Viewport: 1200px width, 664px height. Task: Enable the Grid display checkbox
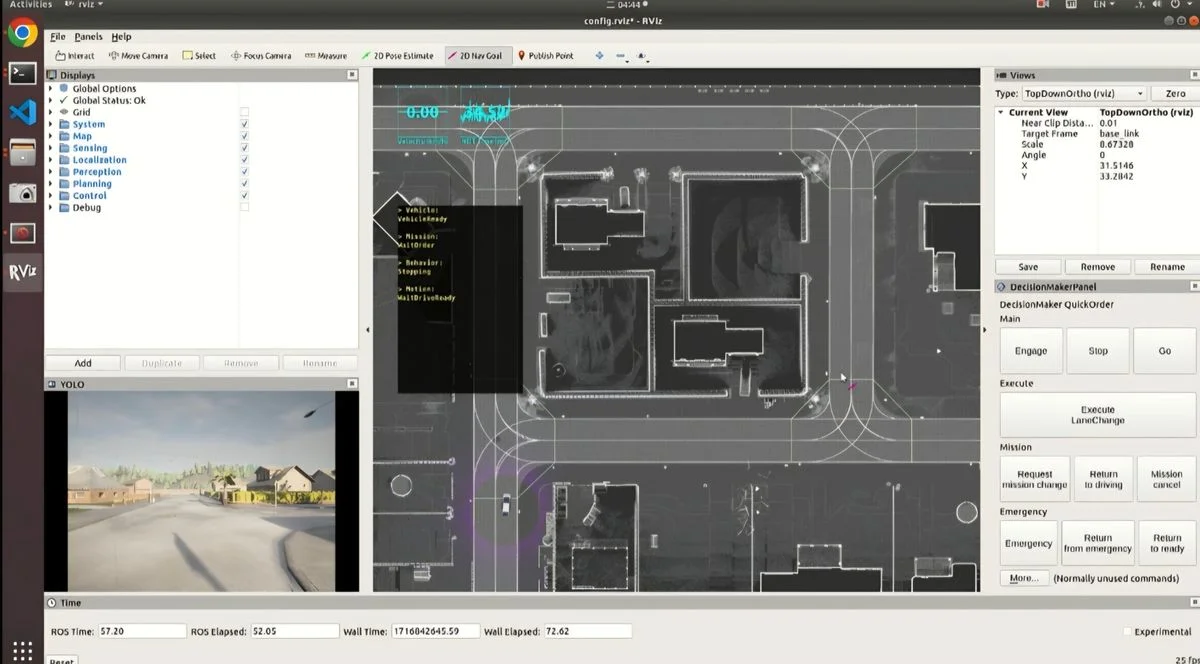245,112
